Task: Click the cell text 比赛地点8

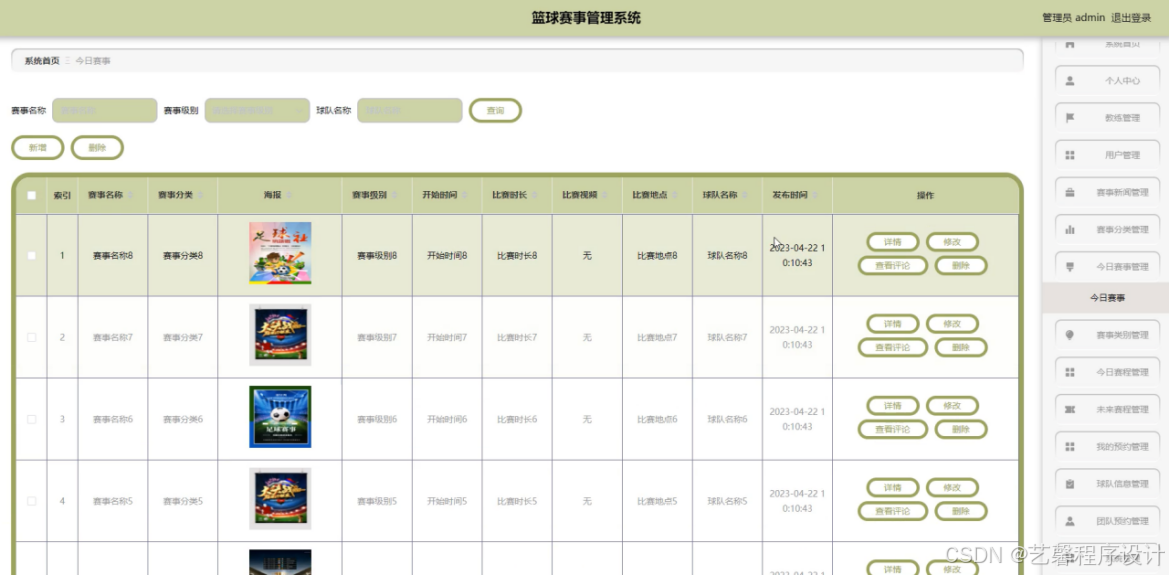Action: tap(657, 256)
